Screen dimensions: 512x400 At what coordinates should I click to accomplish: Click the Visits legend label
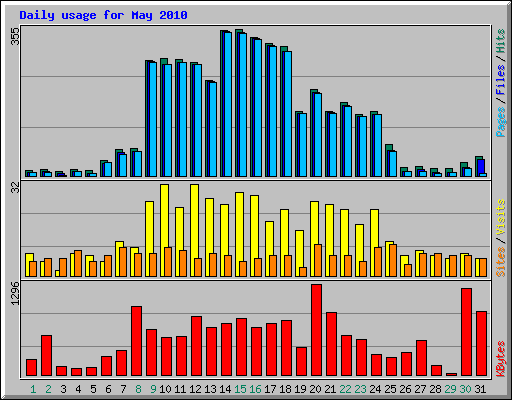click(500, 218)
